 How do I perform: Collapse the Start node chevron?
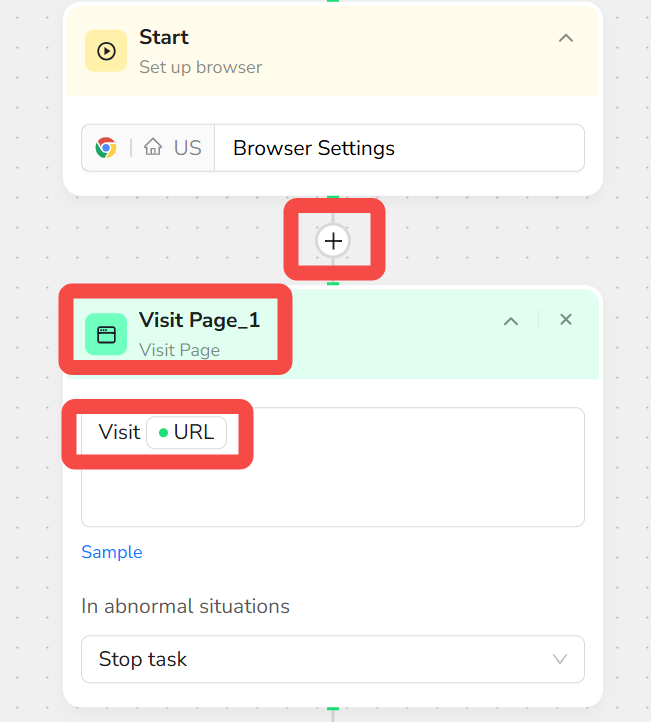[x=566, y=38]
